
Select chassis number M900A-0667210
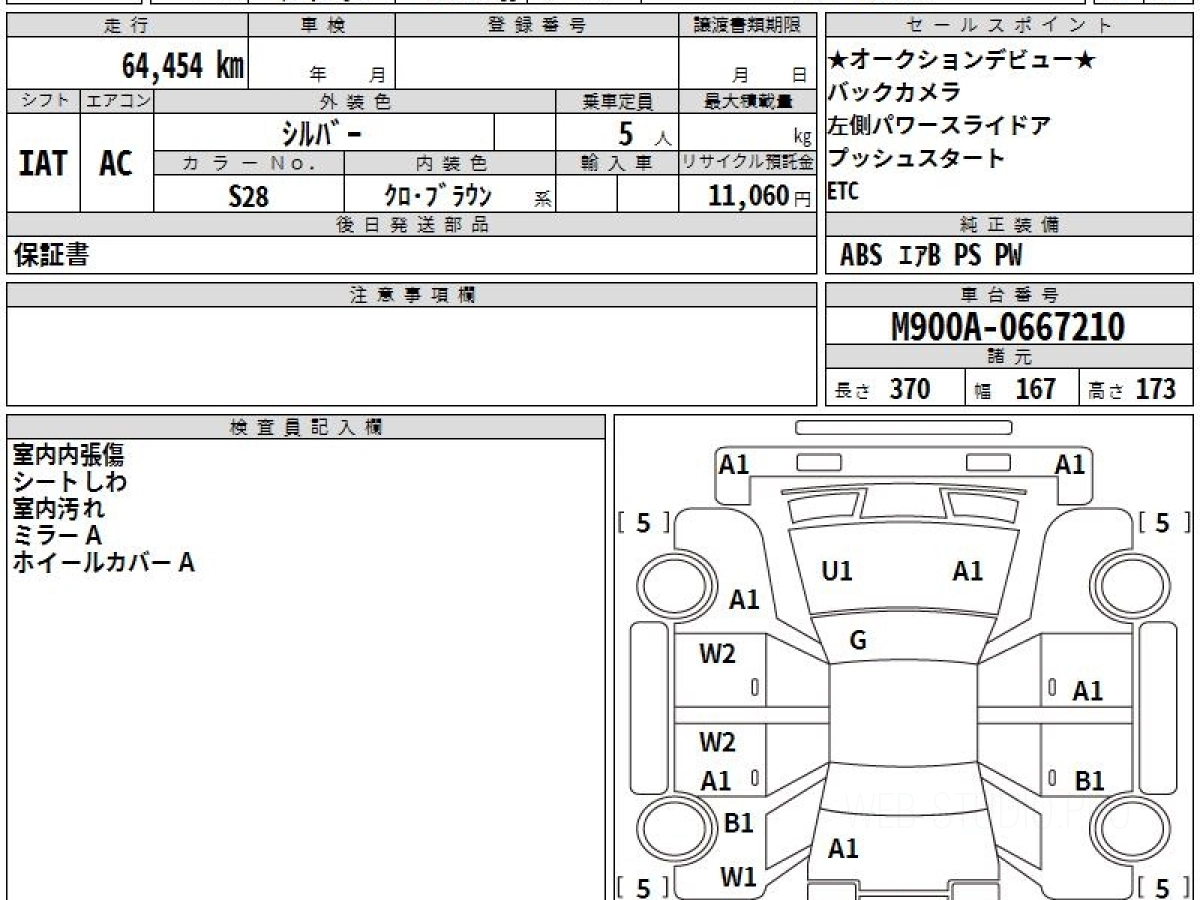coord(1008,326)
